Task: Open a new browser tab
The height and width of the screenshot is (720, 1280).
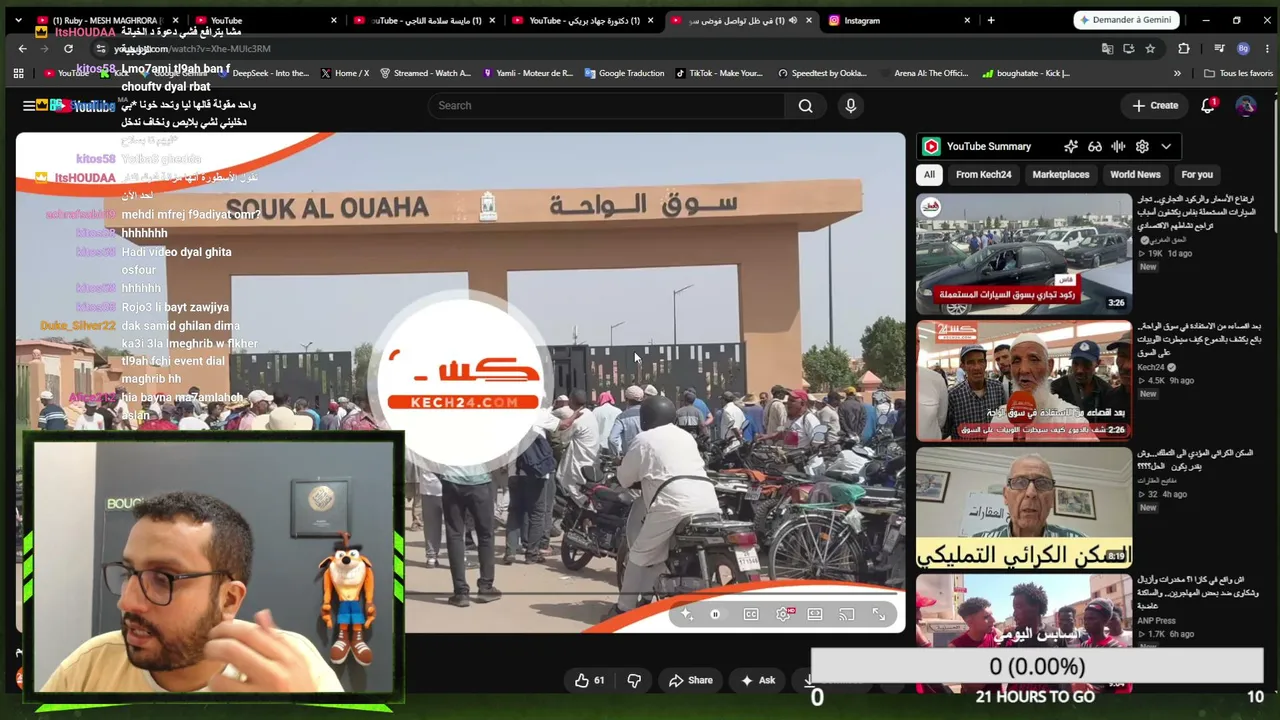Action: coord(991,20)
